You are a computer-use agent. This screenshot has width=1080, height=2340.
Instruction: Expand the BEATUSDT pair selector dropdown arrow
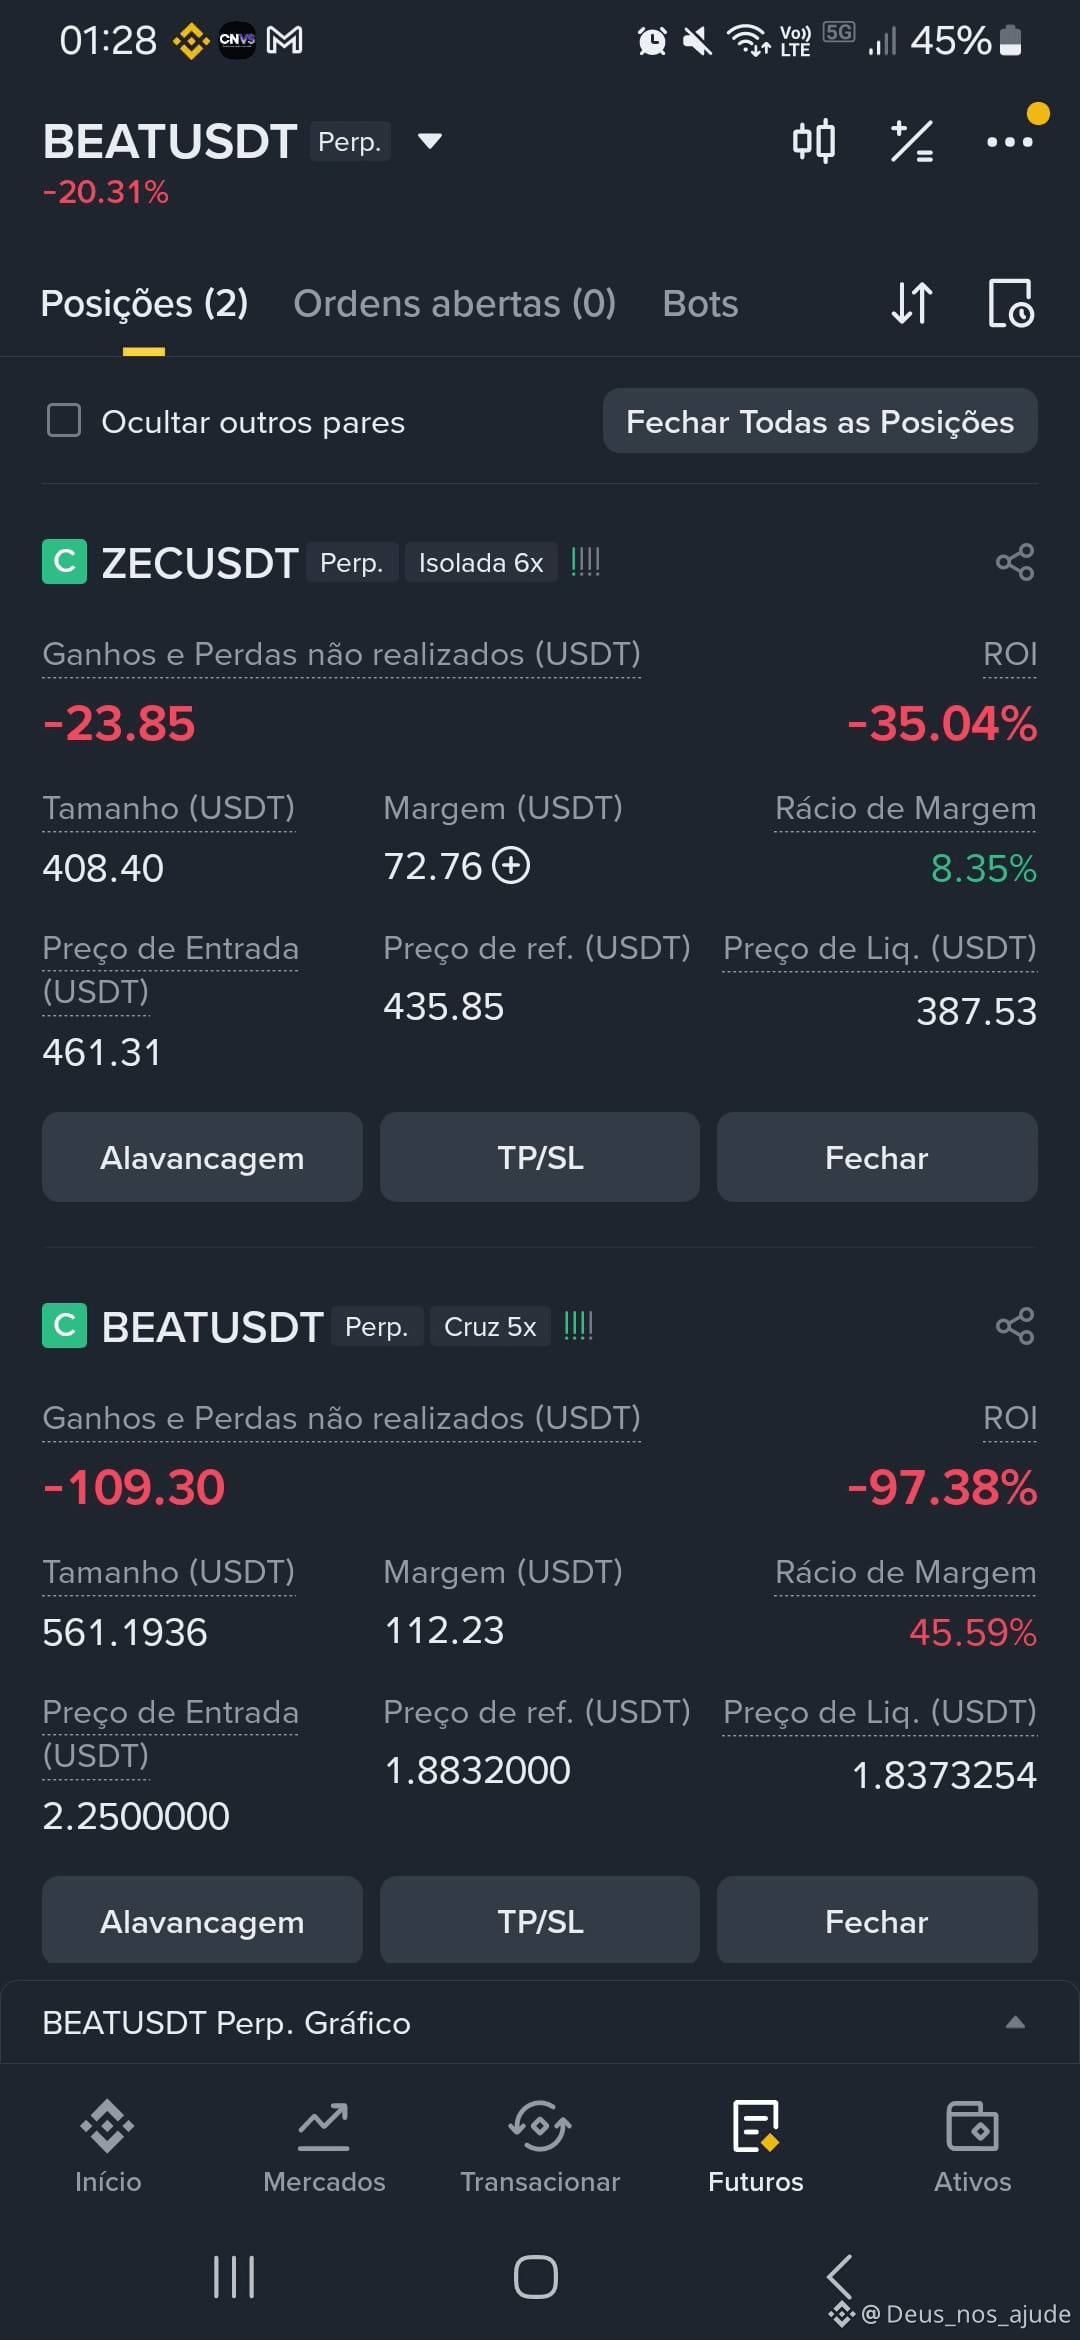click(x=430, y=141)
